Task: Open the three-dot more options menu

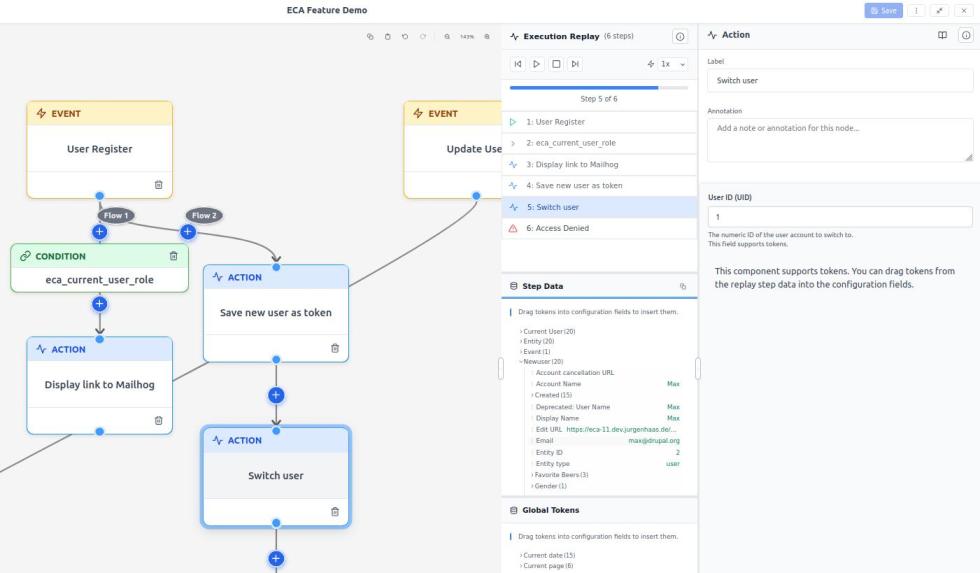Action: (916, 11)
